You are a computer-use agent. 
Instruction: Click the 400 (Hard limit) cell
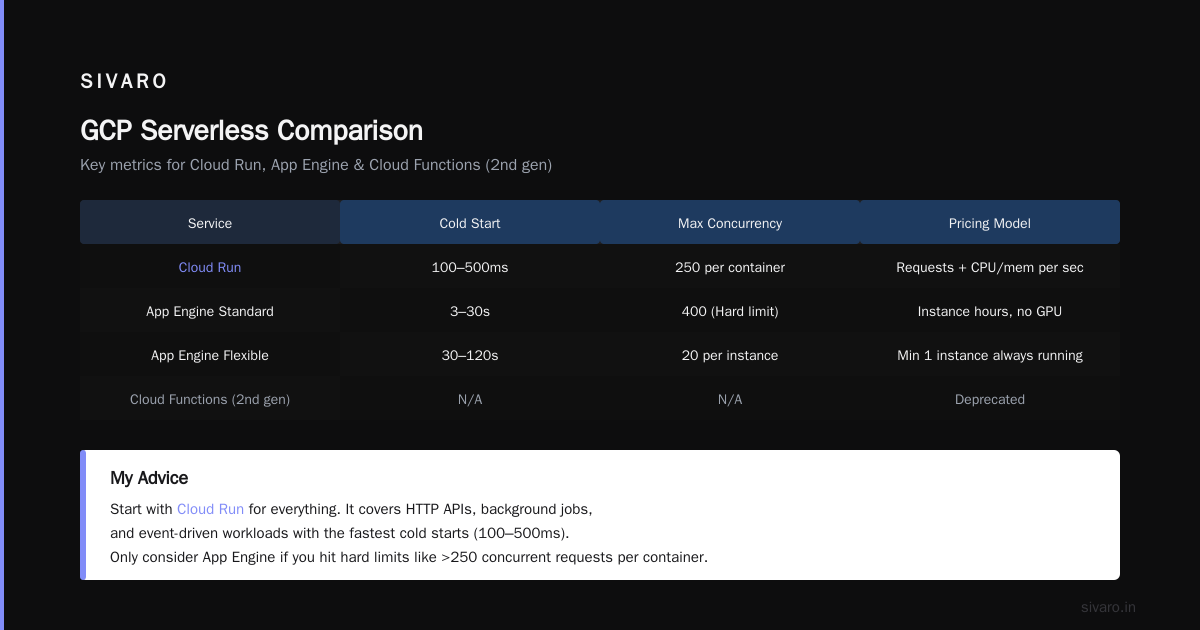tap(730, 311)
